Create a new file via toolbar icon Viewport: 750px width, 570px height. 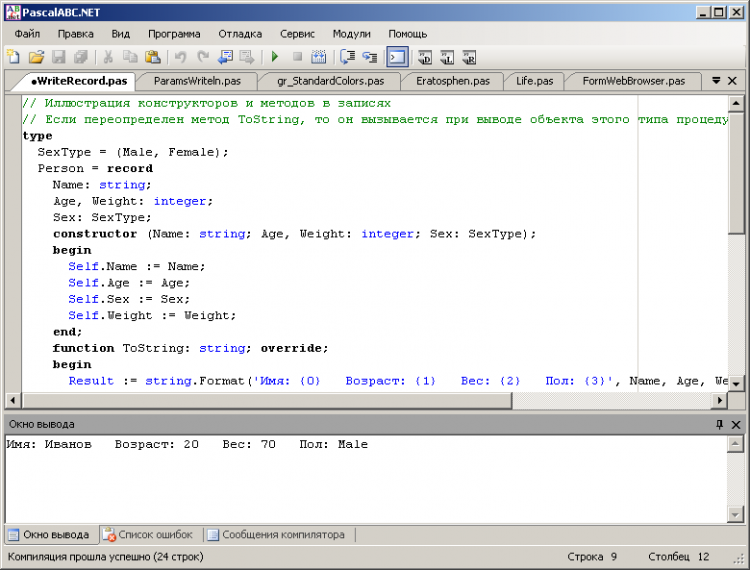point(13,57)
